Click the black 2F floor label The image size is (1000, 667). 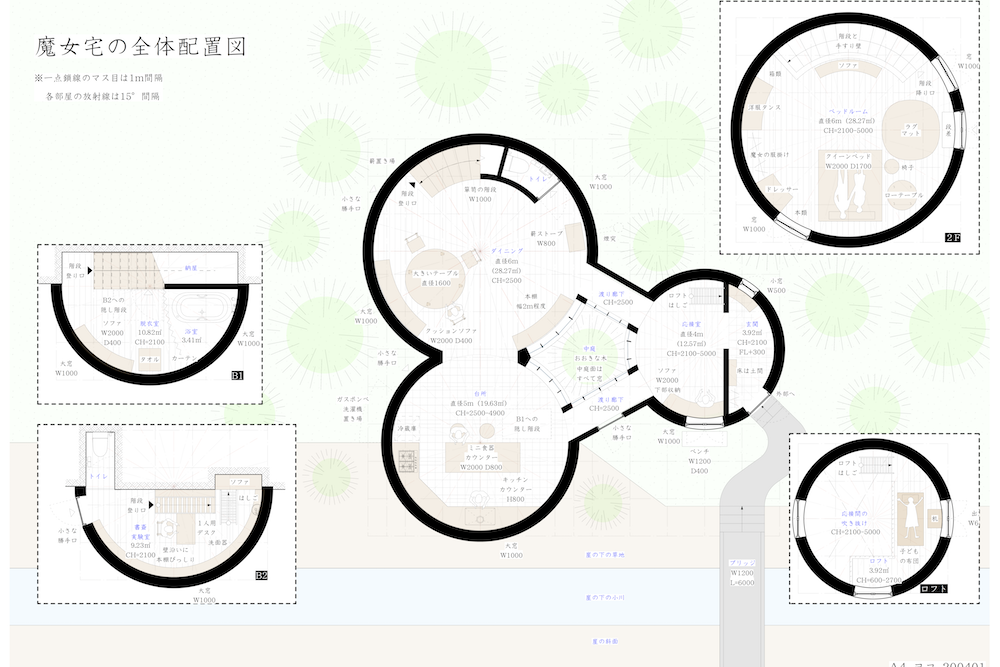click(952, 237)
